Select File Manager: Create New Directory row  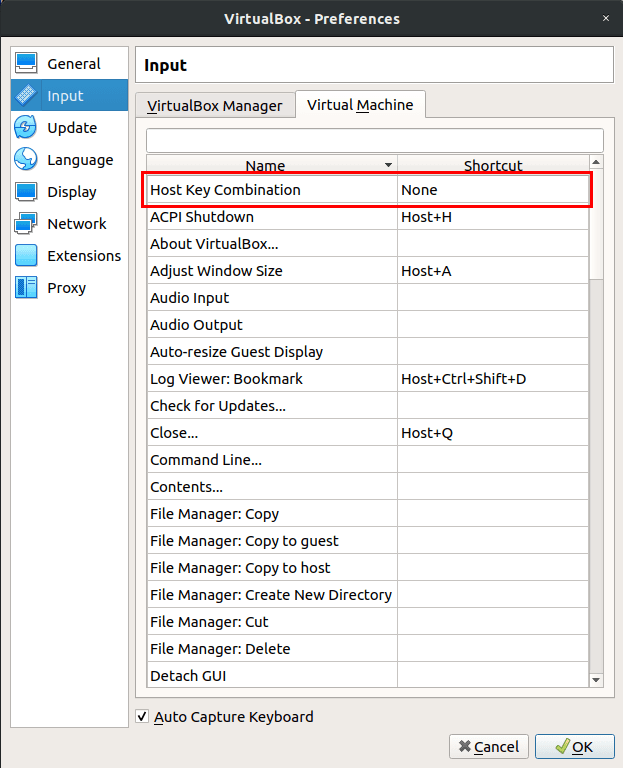(x=368, y=594)
